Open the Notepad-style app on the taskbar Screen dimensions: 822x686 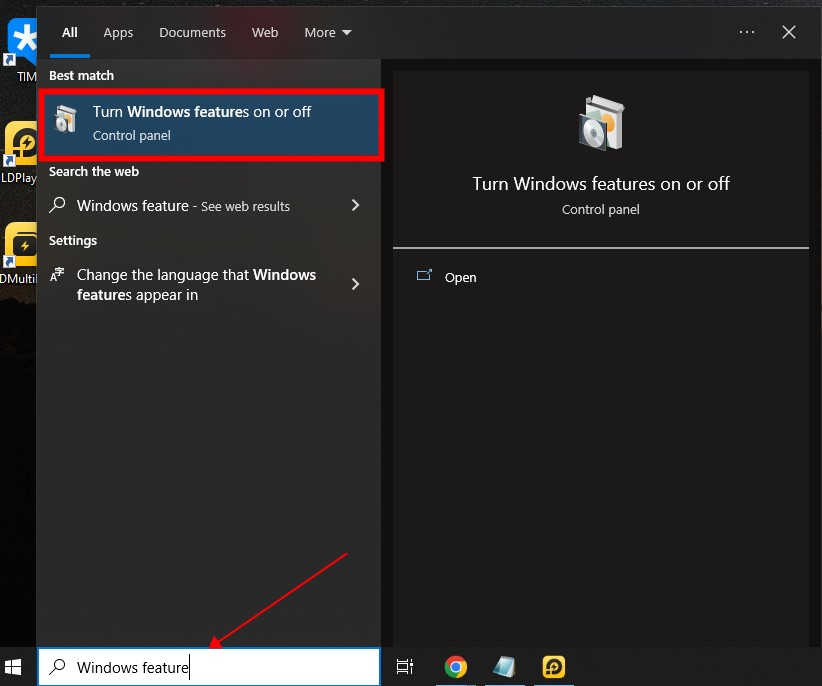504,667
